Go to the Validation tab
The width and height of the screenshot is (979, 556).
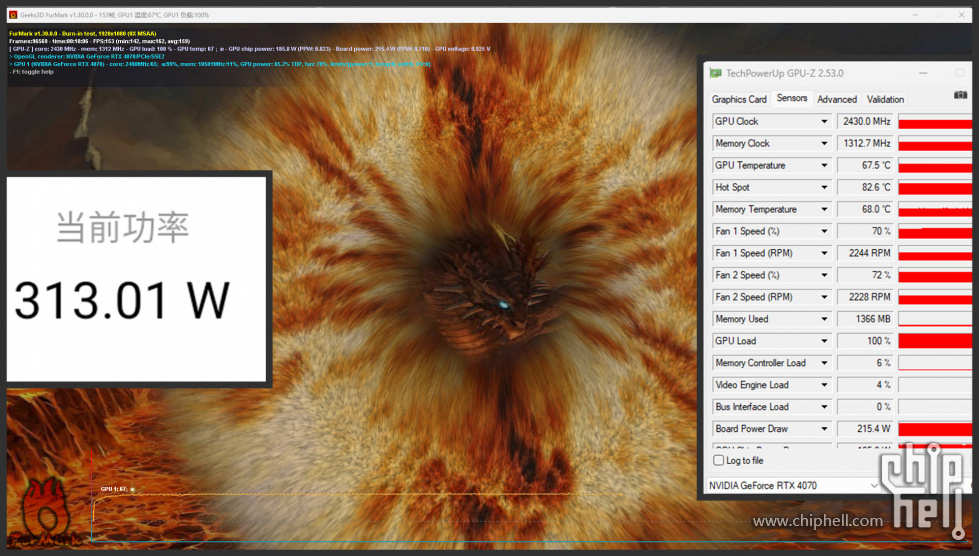point(885,99)
